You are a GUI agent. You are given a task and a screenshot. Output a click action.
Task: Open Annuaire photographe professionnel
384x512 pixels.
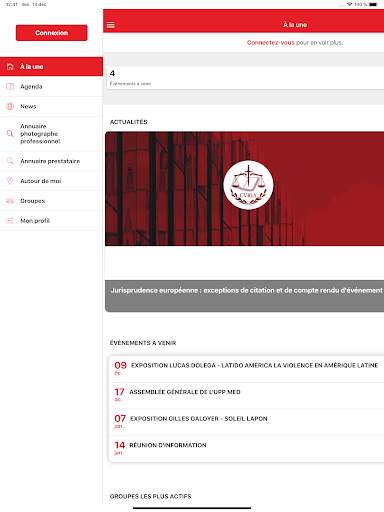[x=51, y=134]
